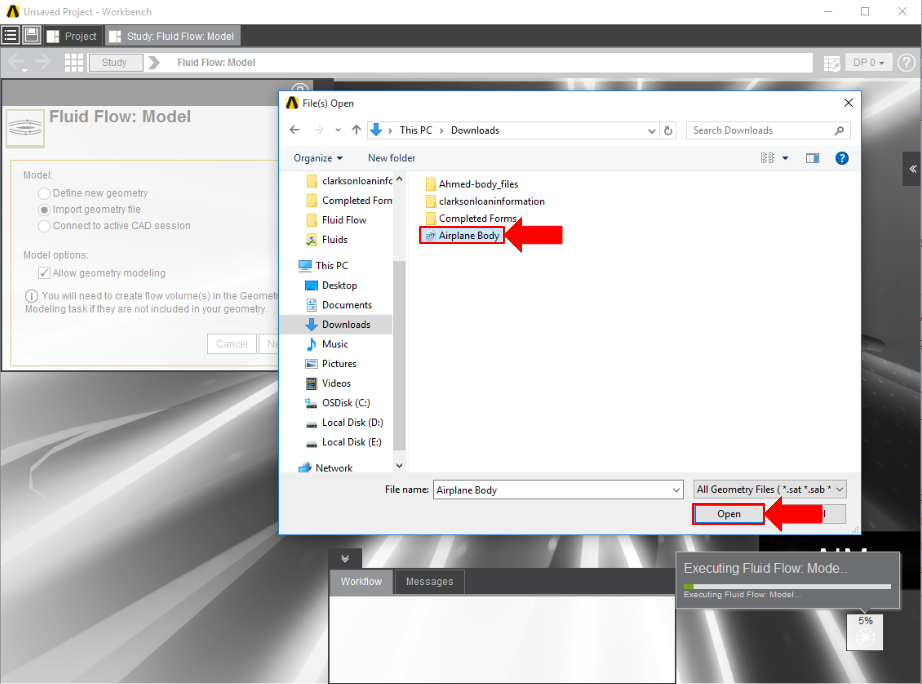Screen dimensions: 922x684
Task: Open the Completed Forms folder in file list
Action: click(x=471, y=218)
